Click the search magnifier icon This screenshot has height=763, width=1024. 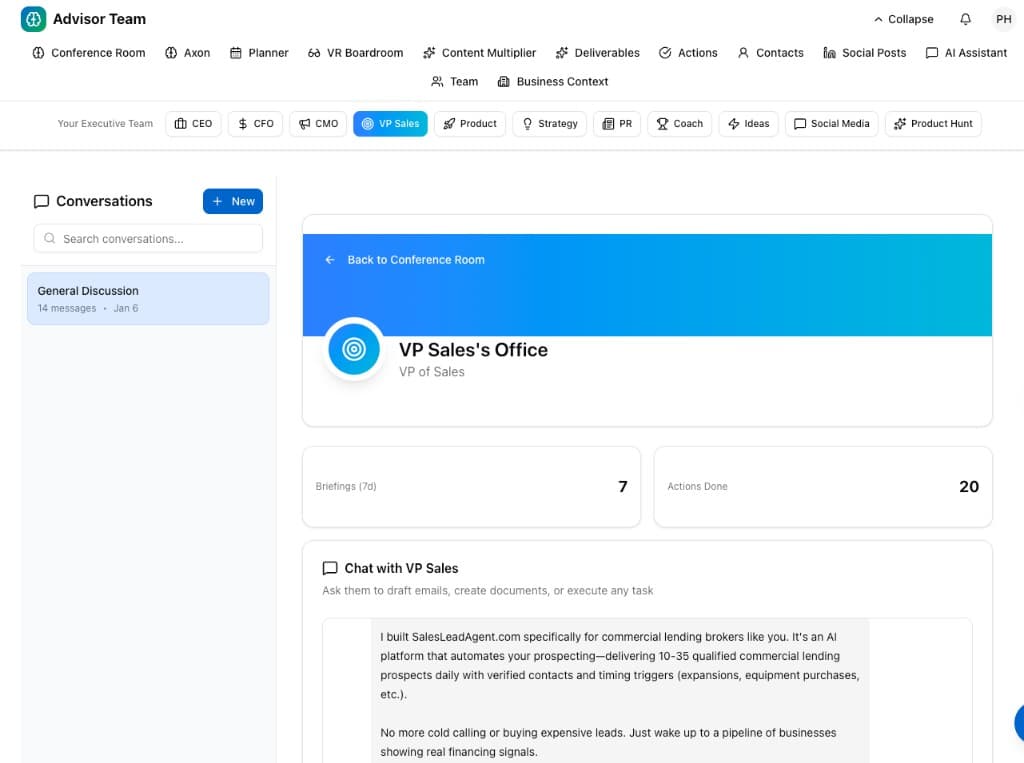coord(50,238)
